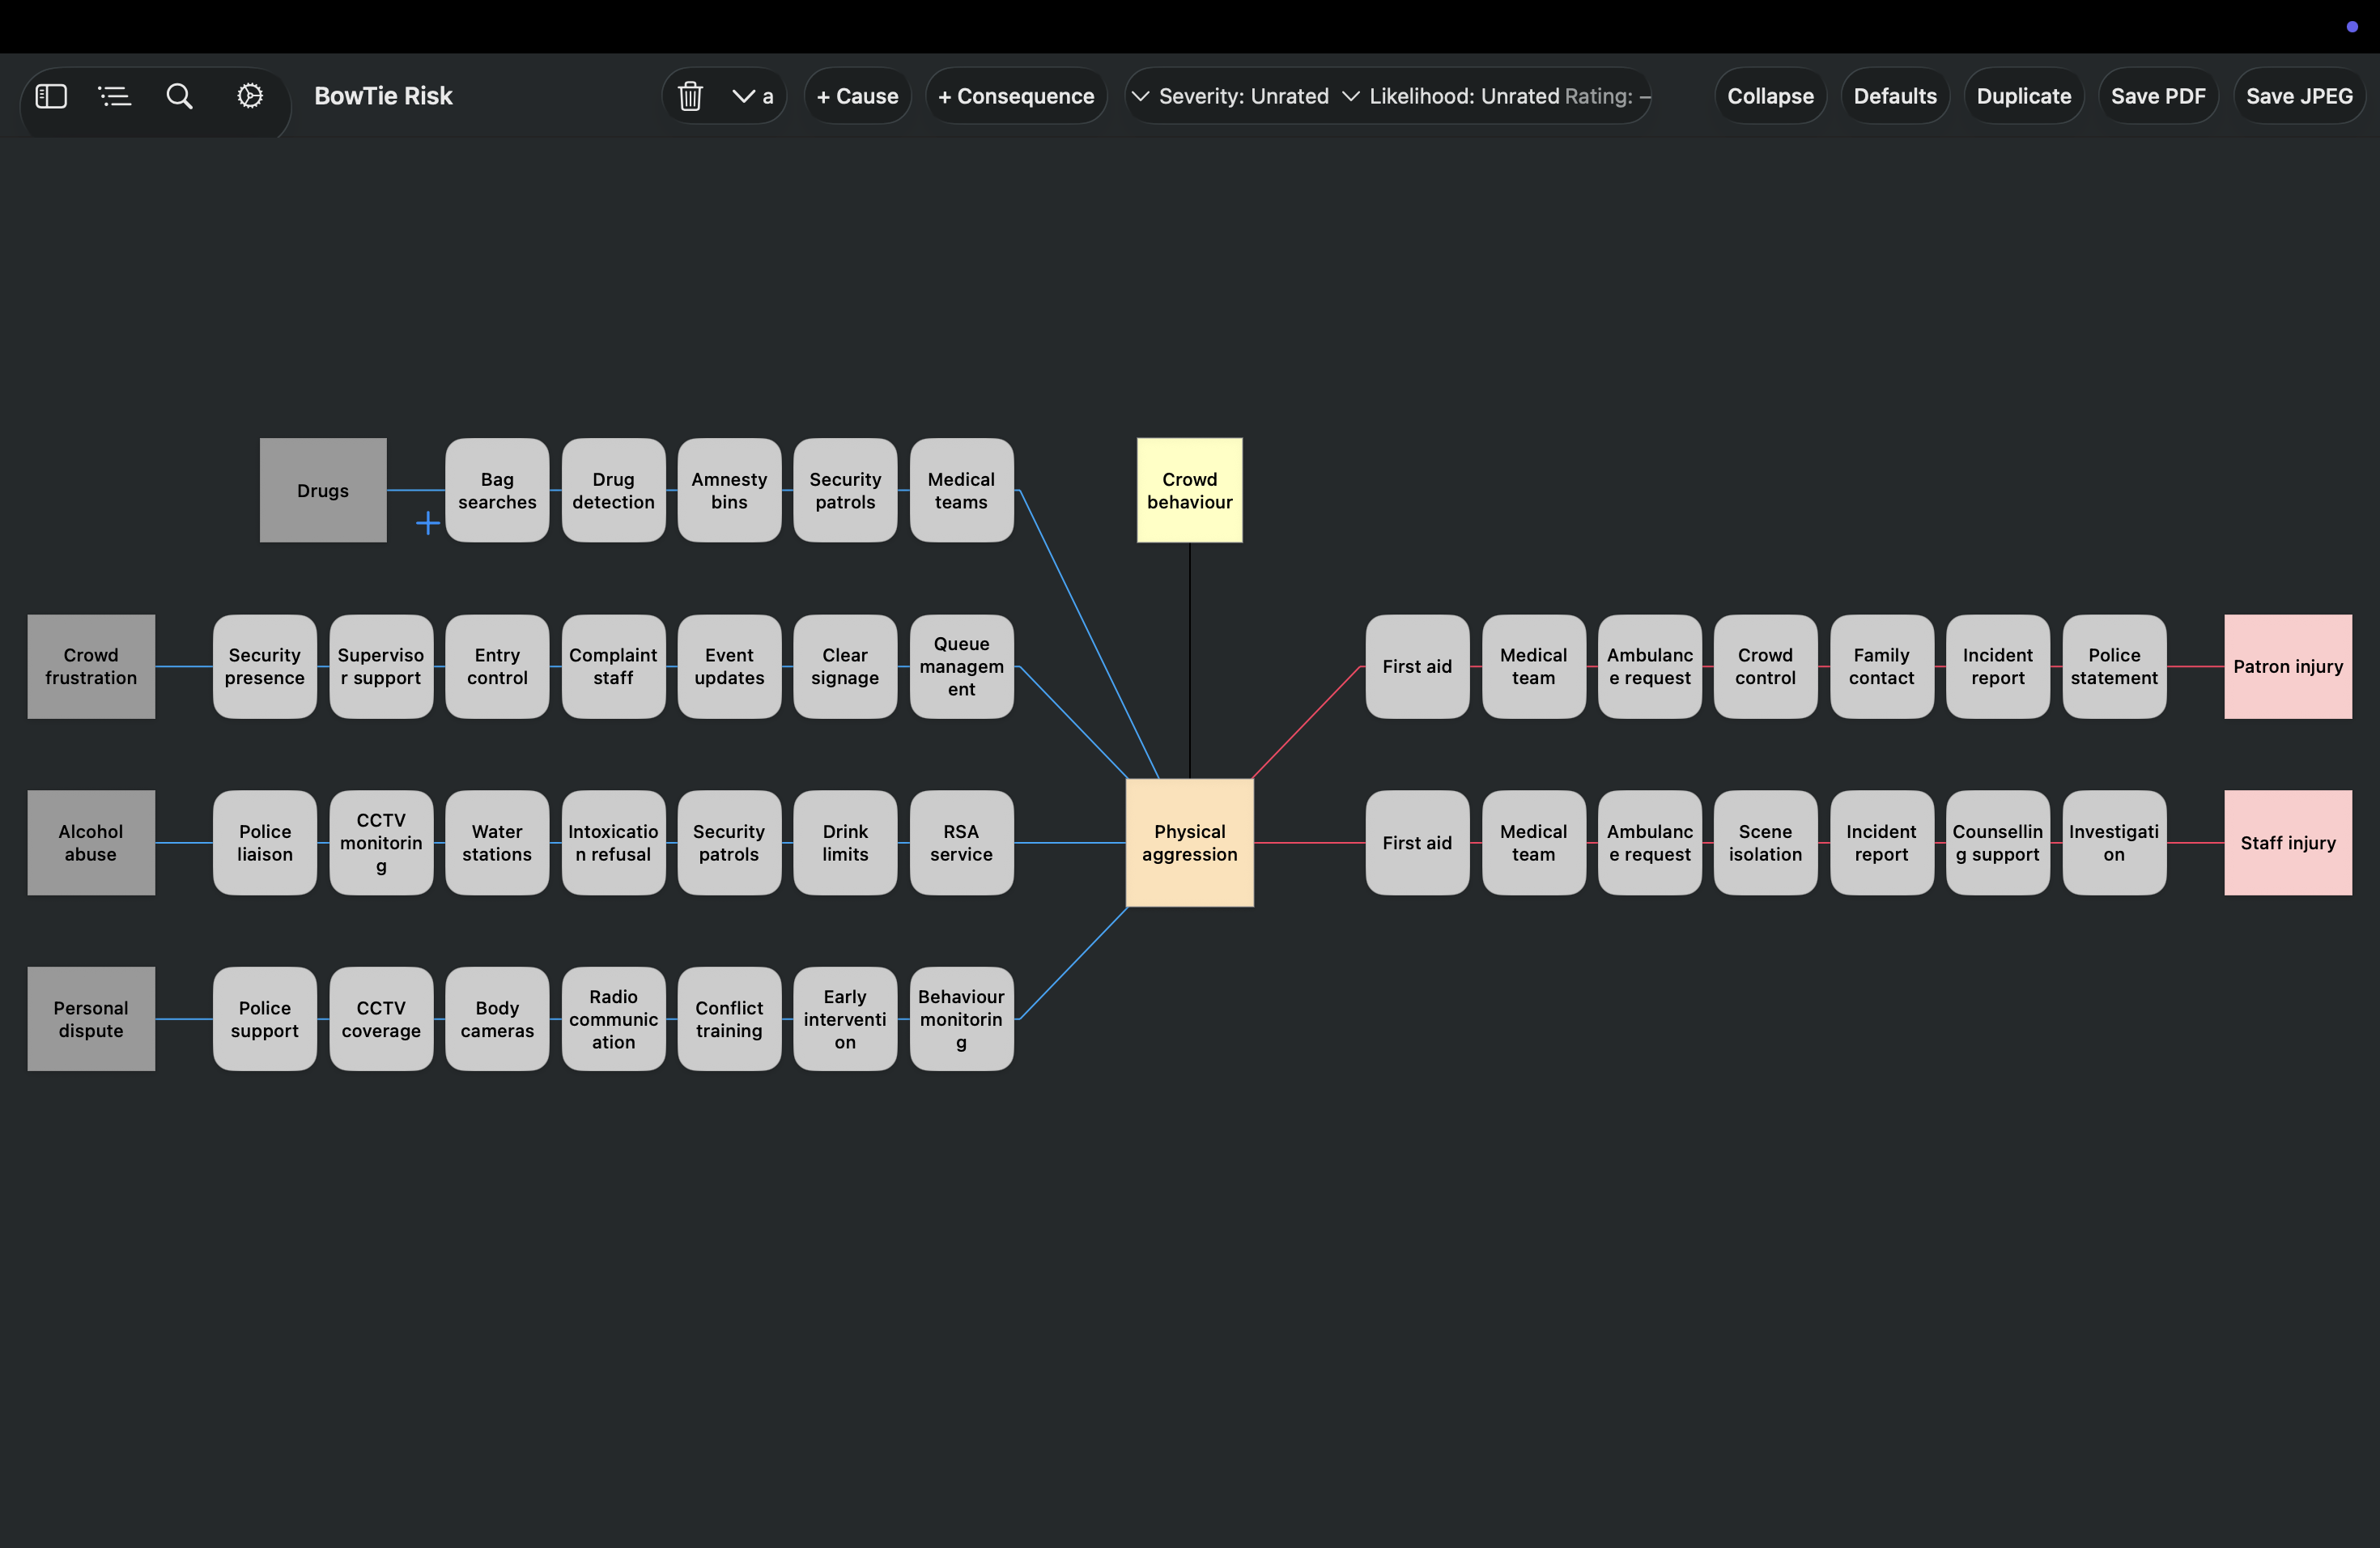Click the Investigation barrier
Screen dimensions: 2380x1548
click(2114, 842)
